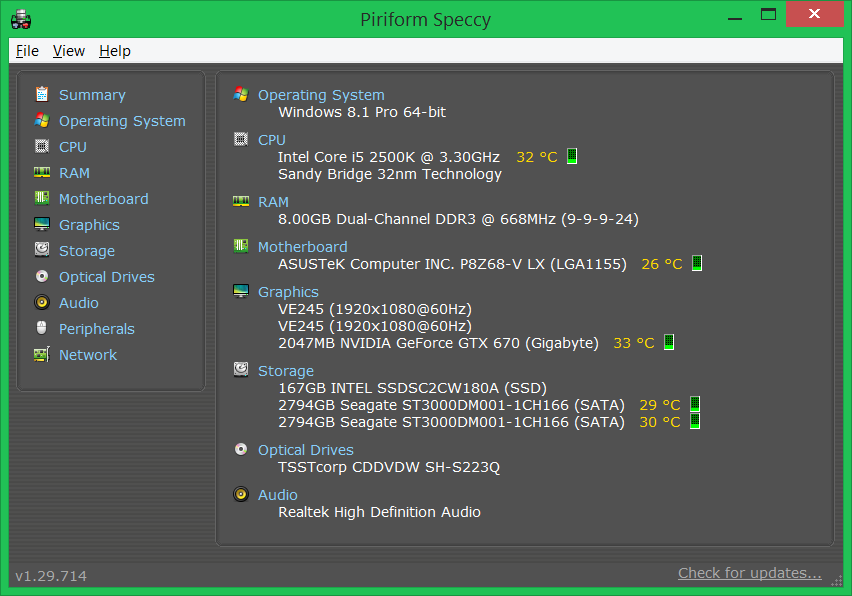The width and height of the screenshot is (852, 596).
Task: Click the Optical Drives heading link in summary
Action: point(305,450)
